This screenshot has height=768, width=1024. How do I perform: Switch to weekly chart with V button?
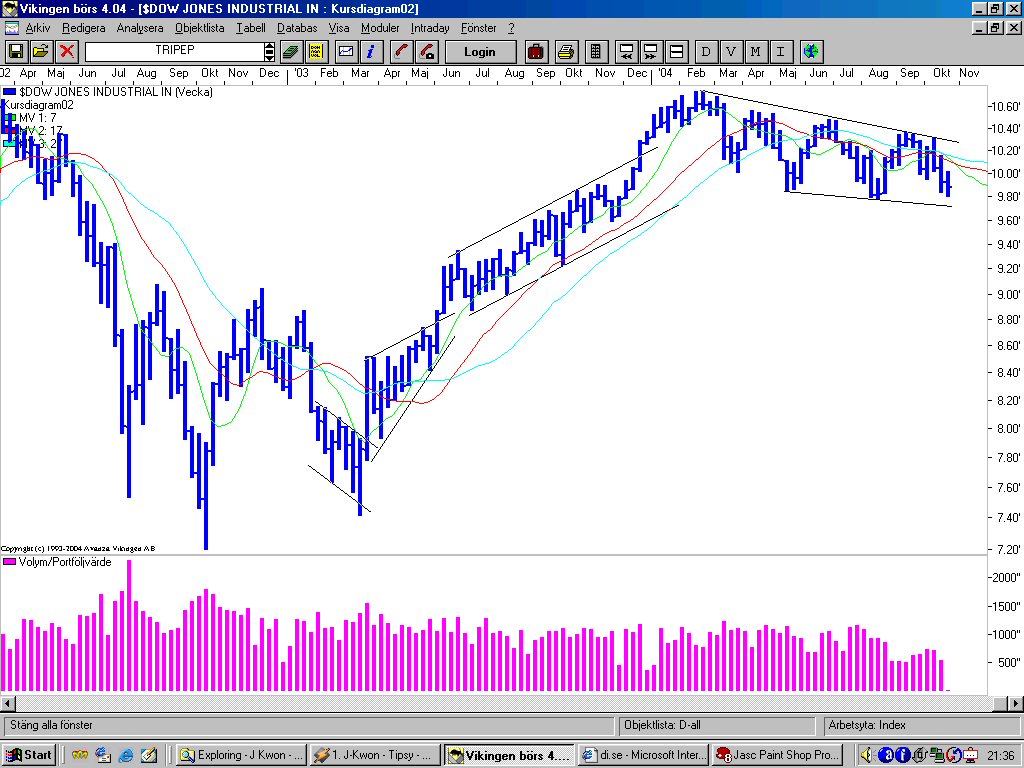tap(731, 52)
